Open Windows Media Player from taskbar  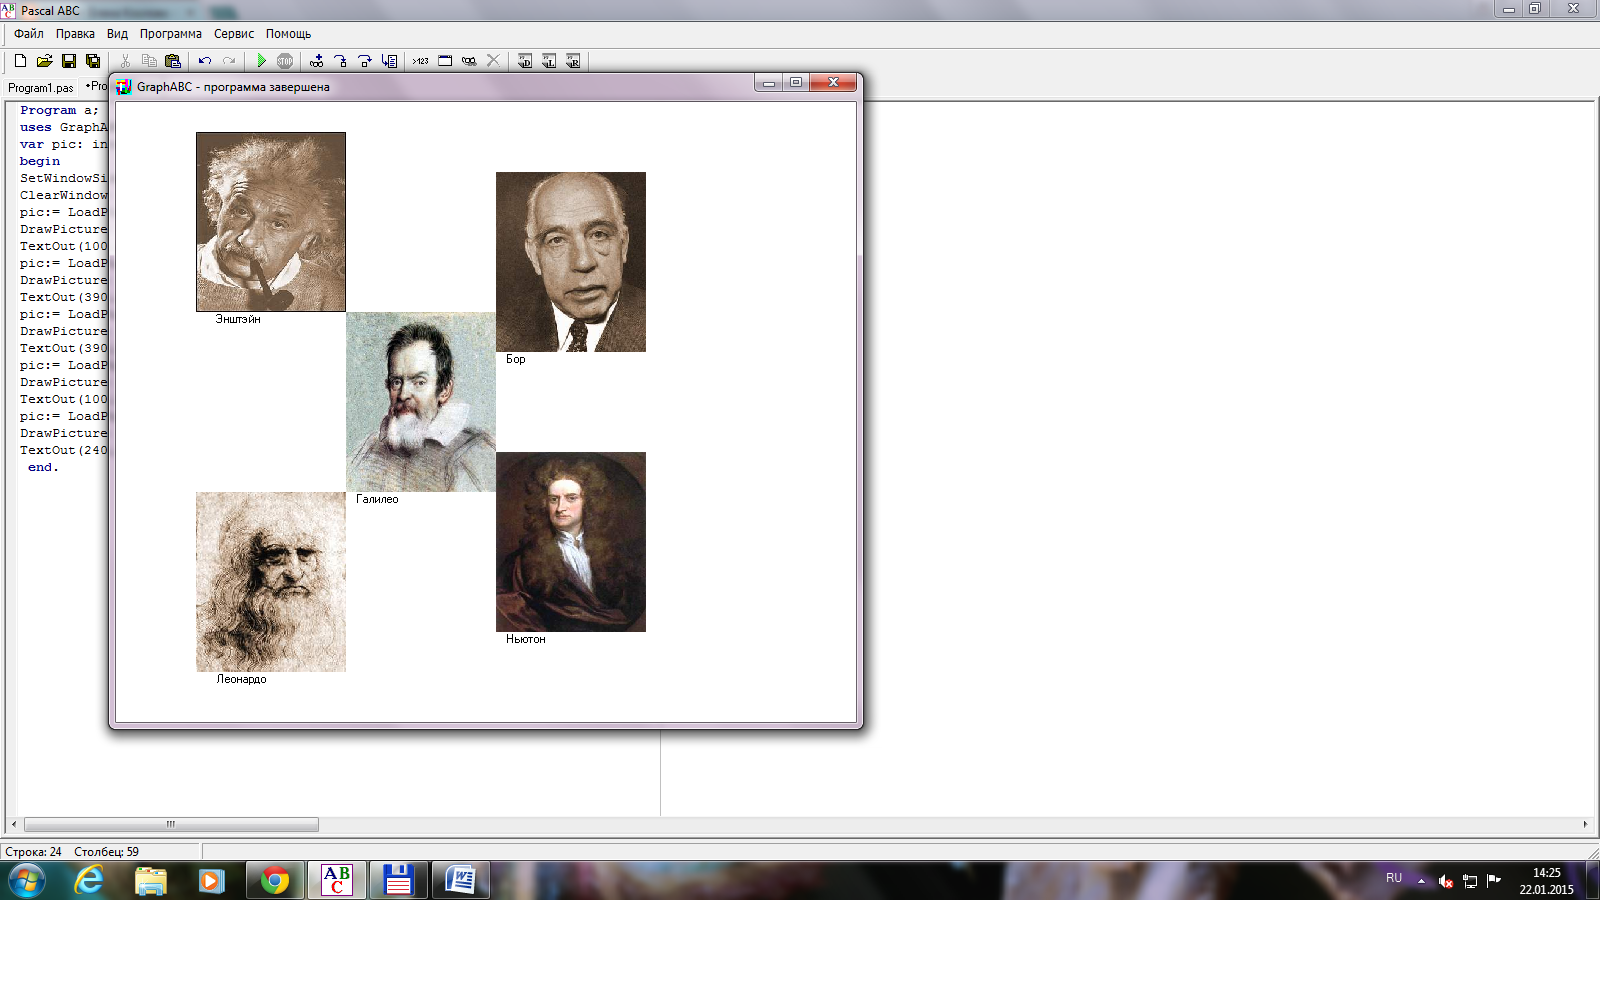[x=211, y=881]
